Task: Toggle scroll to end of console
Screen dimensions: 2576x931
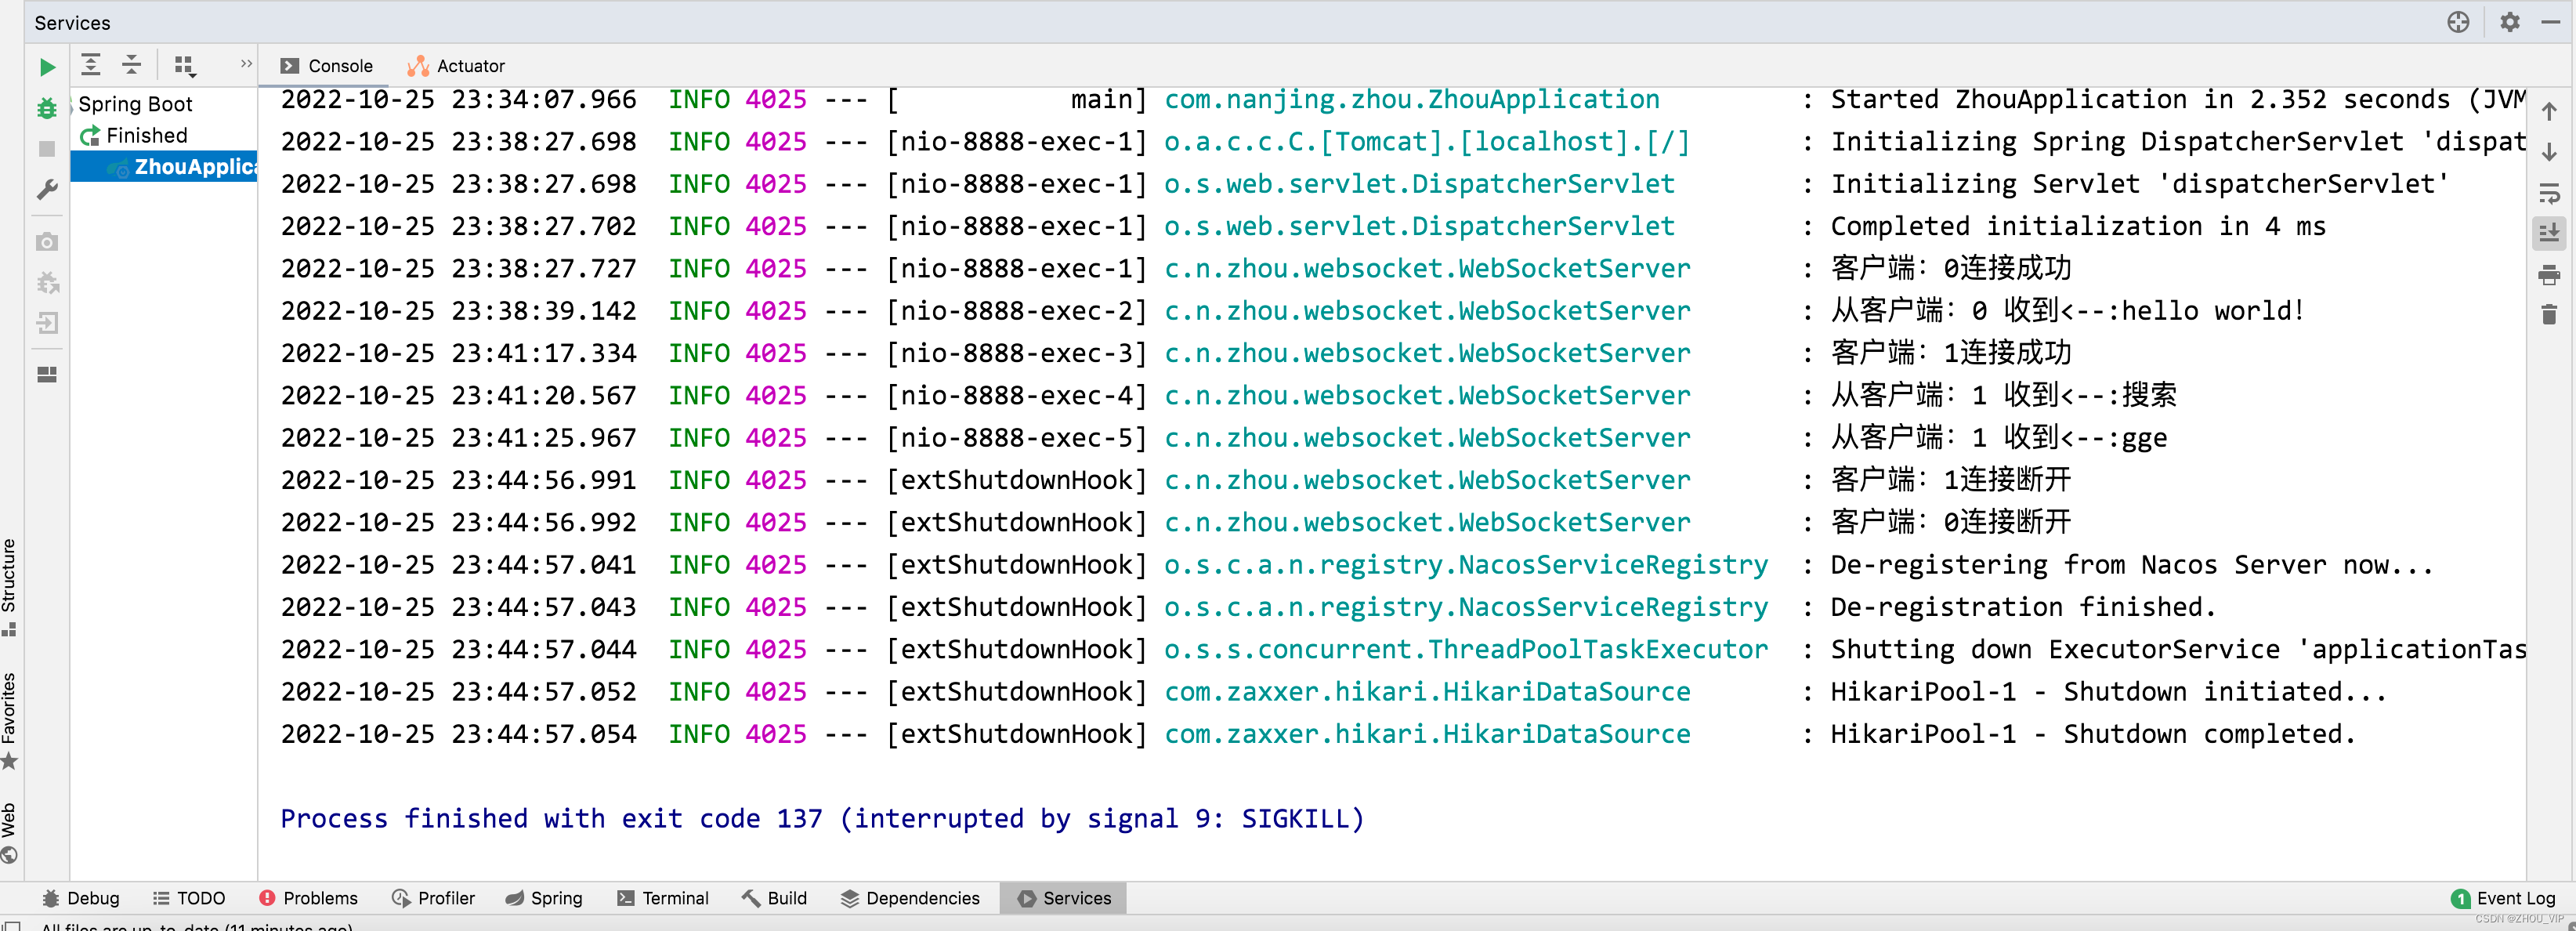Action: point(2549,233)
